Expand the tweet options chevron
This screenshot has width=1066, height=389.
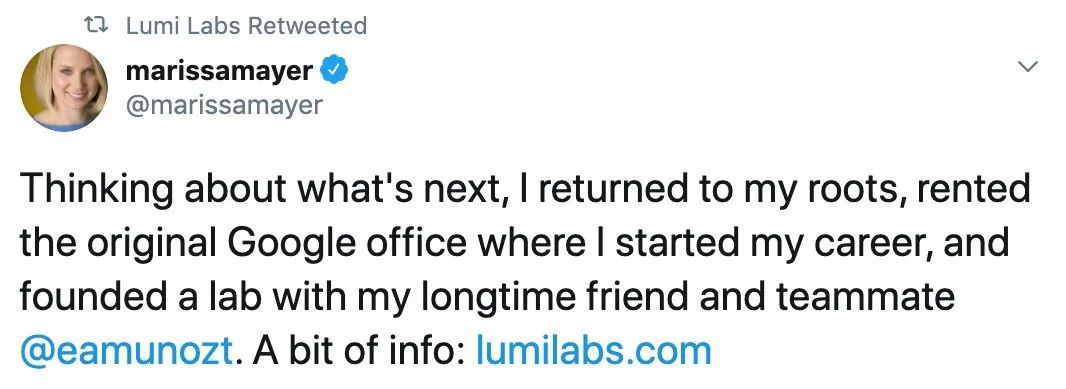pos(1030,67)
